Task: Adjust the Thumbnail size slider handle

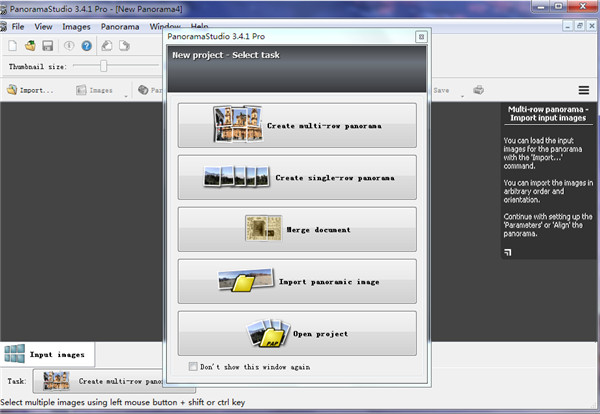Action: coord(103,66)
